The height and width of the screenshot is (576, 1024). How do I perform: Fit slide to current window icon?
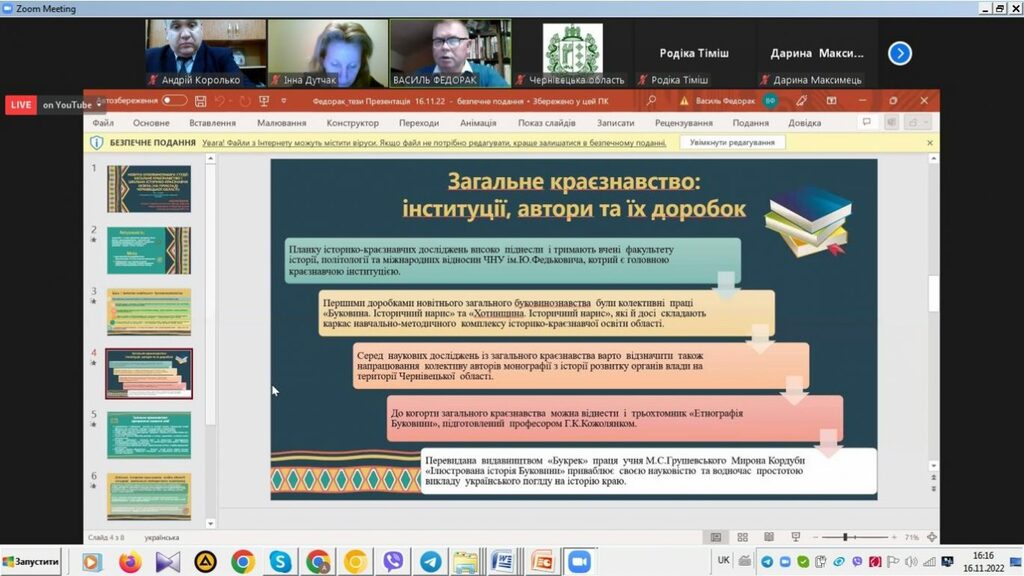[x=932, y=537]
